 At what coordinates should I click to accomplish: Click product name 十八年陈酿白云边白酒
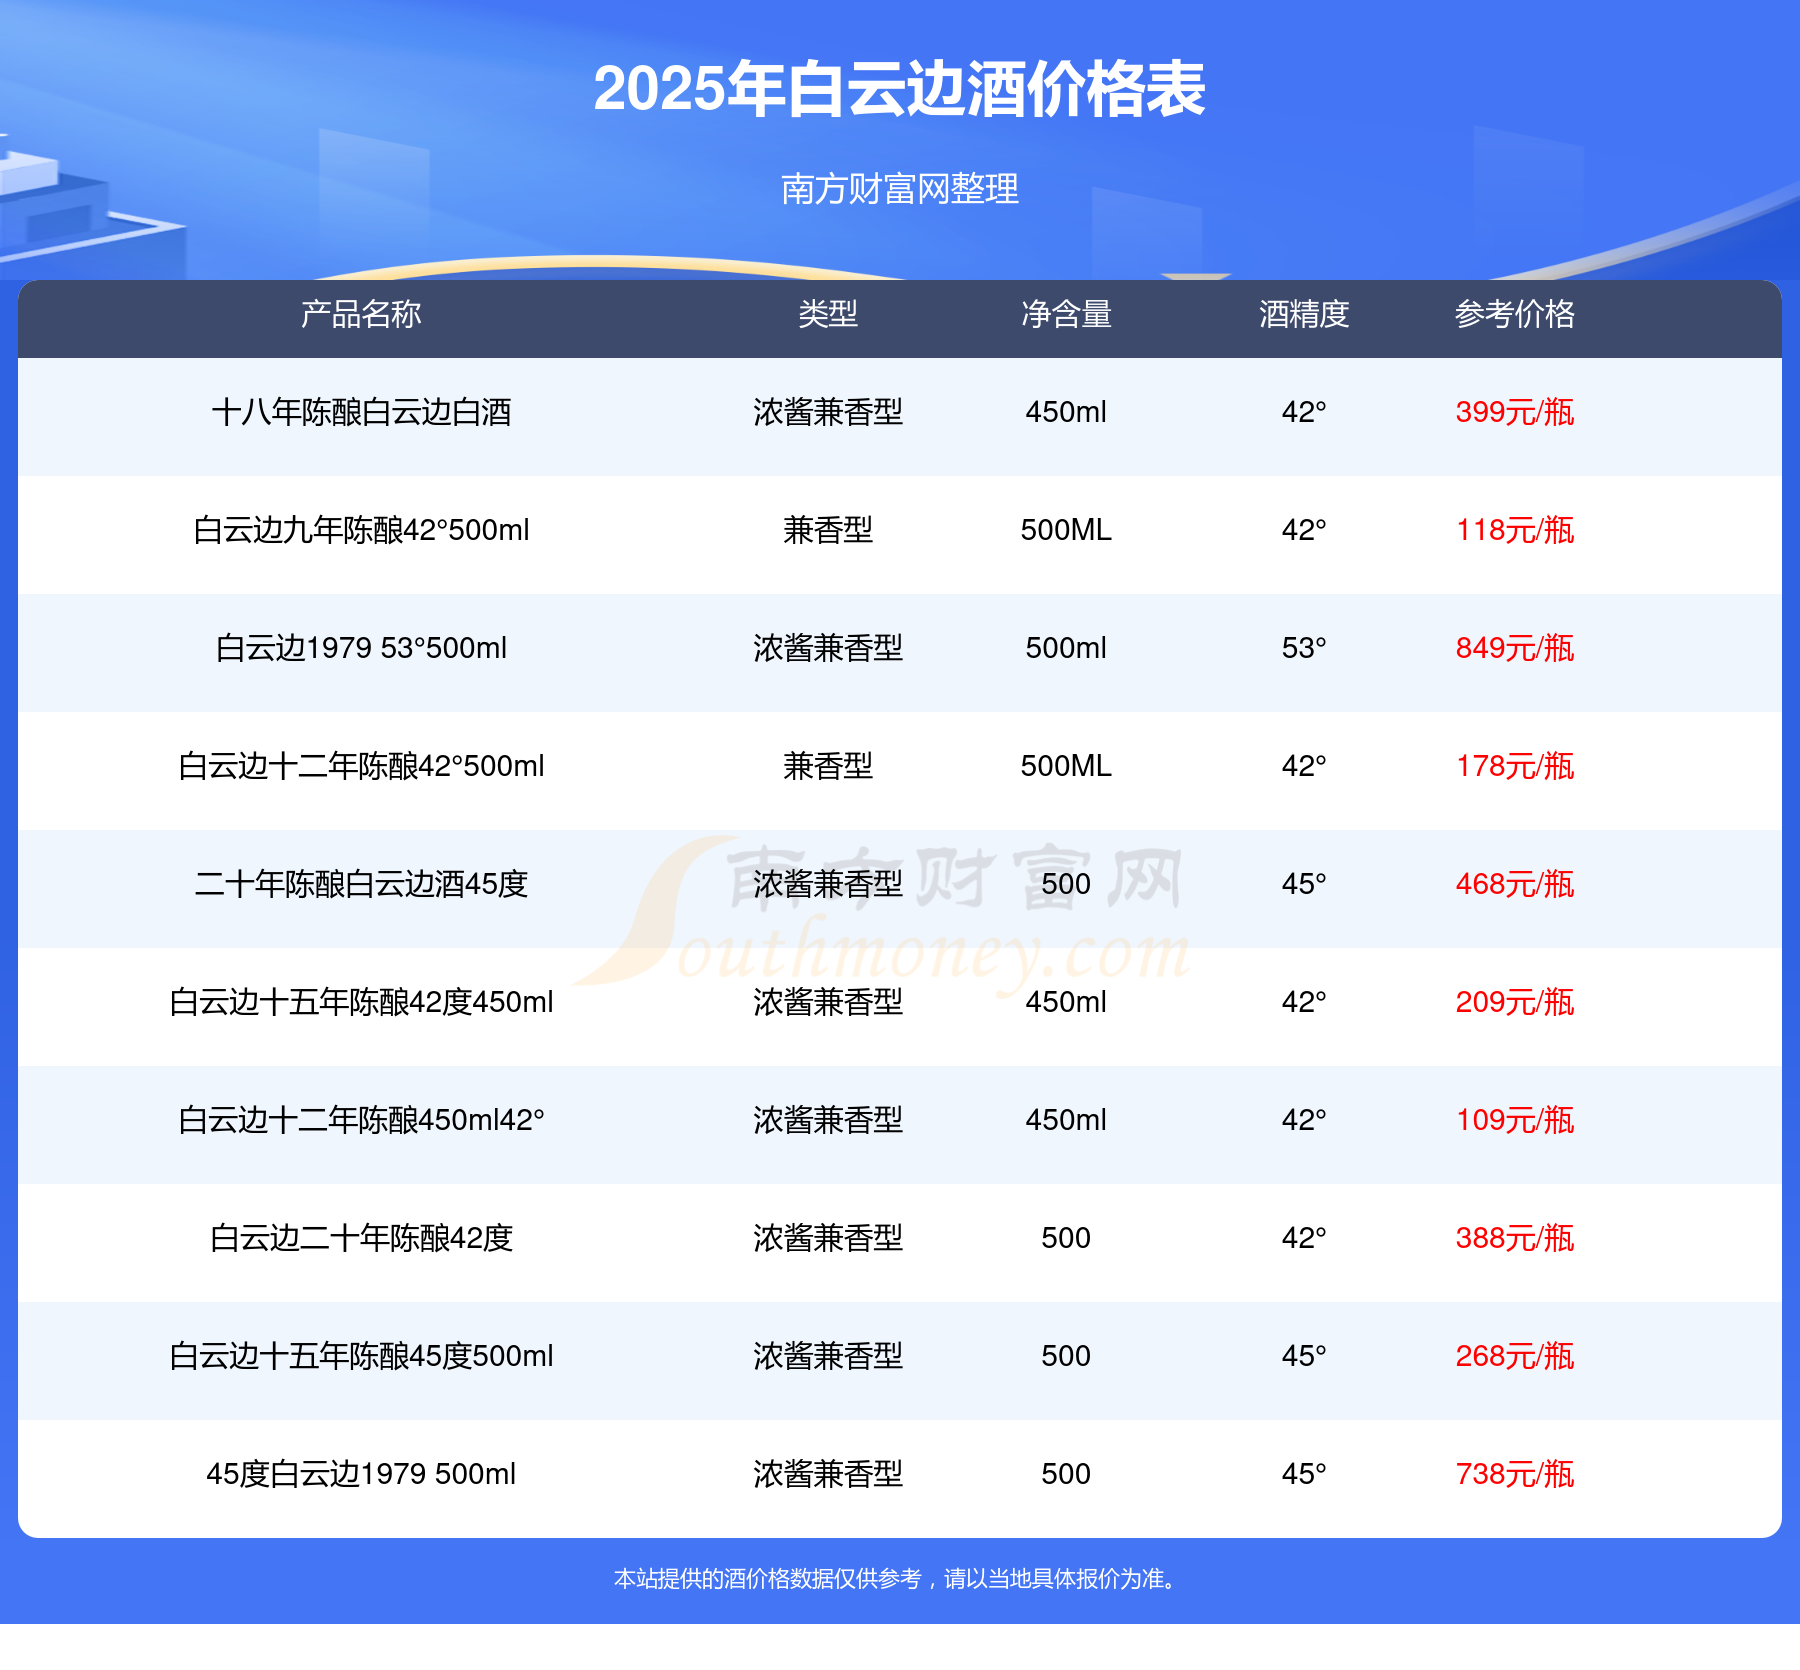361,412
